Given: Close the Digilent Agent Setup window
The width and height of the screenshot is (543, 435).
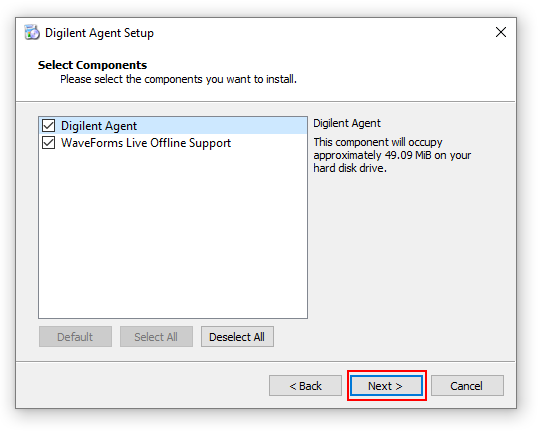Looking at the screenshot, I should pos(500,32).
